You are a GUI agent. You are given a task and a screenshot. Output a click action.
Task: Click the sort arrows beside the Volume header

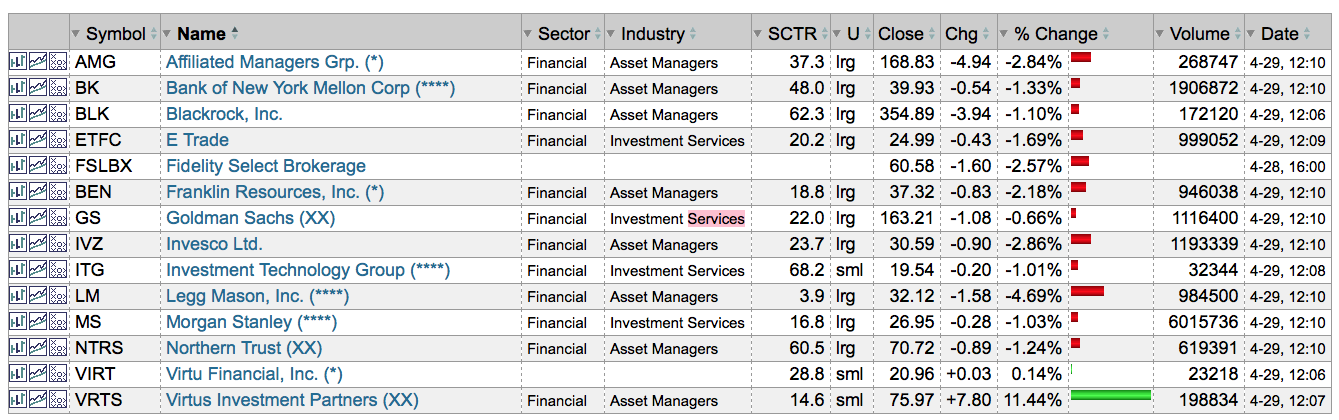[x=1236, y=34]
